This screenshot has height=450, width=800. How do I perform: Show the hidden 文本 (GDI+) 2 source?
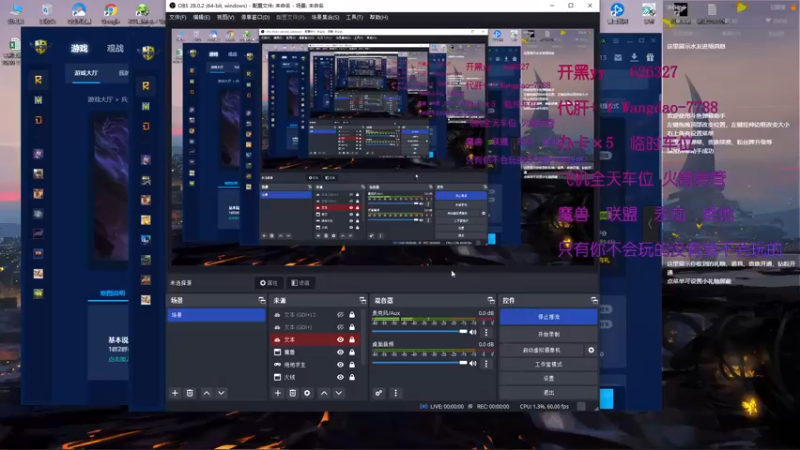pos(340,315)
